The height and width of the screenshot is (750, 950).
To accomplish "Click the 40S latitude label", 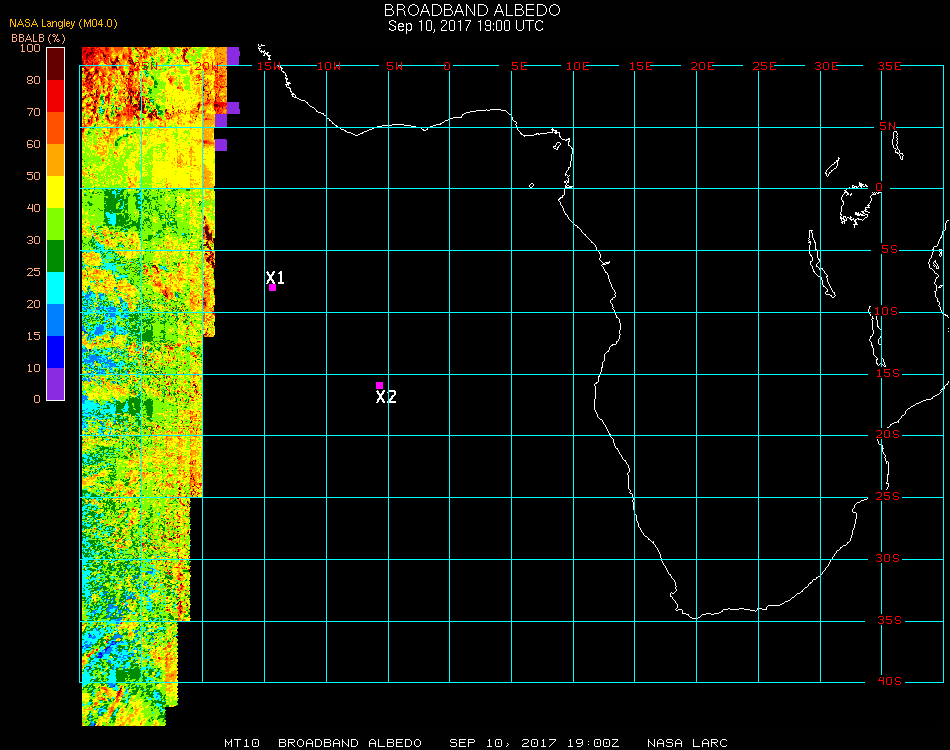I will click(x=889, y=682).
